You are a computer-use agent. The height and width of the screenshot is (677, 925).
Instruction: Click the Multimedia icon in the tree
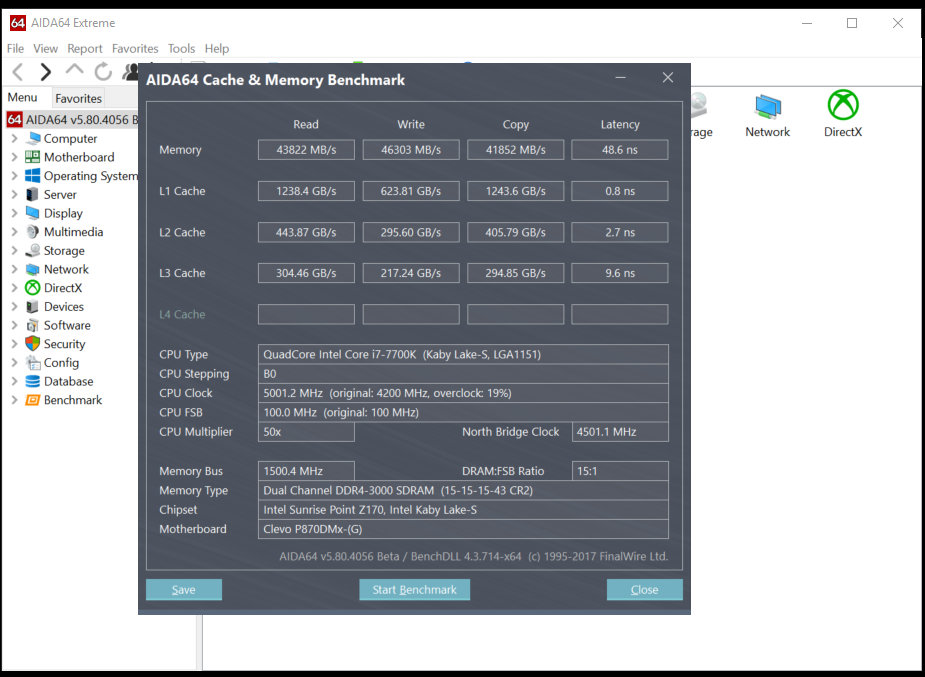coord(33,232)
